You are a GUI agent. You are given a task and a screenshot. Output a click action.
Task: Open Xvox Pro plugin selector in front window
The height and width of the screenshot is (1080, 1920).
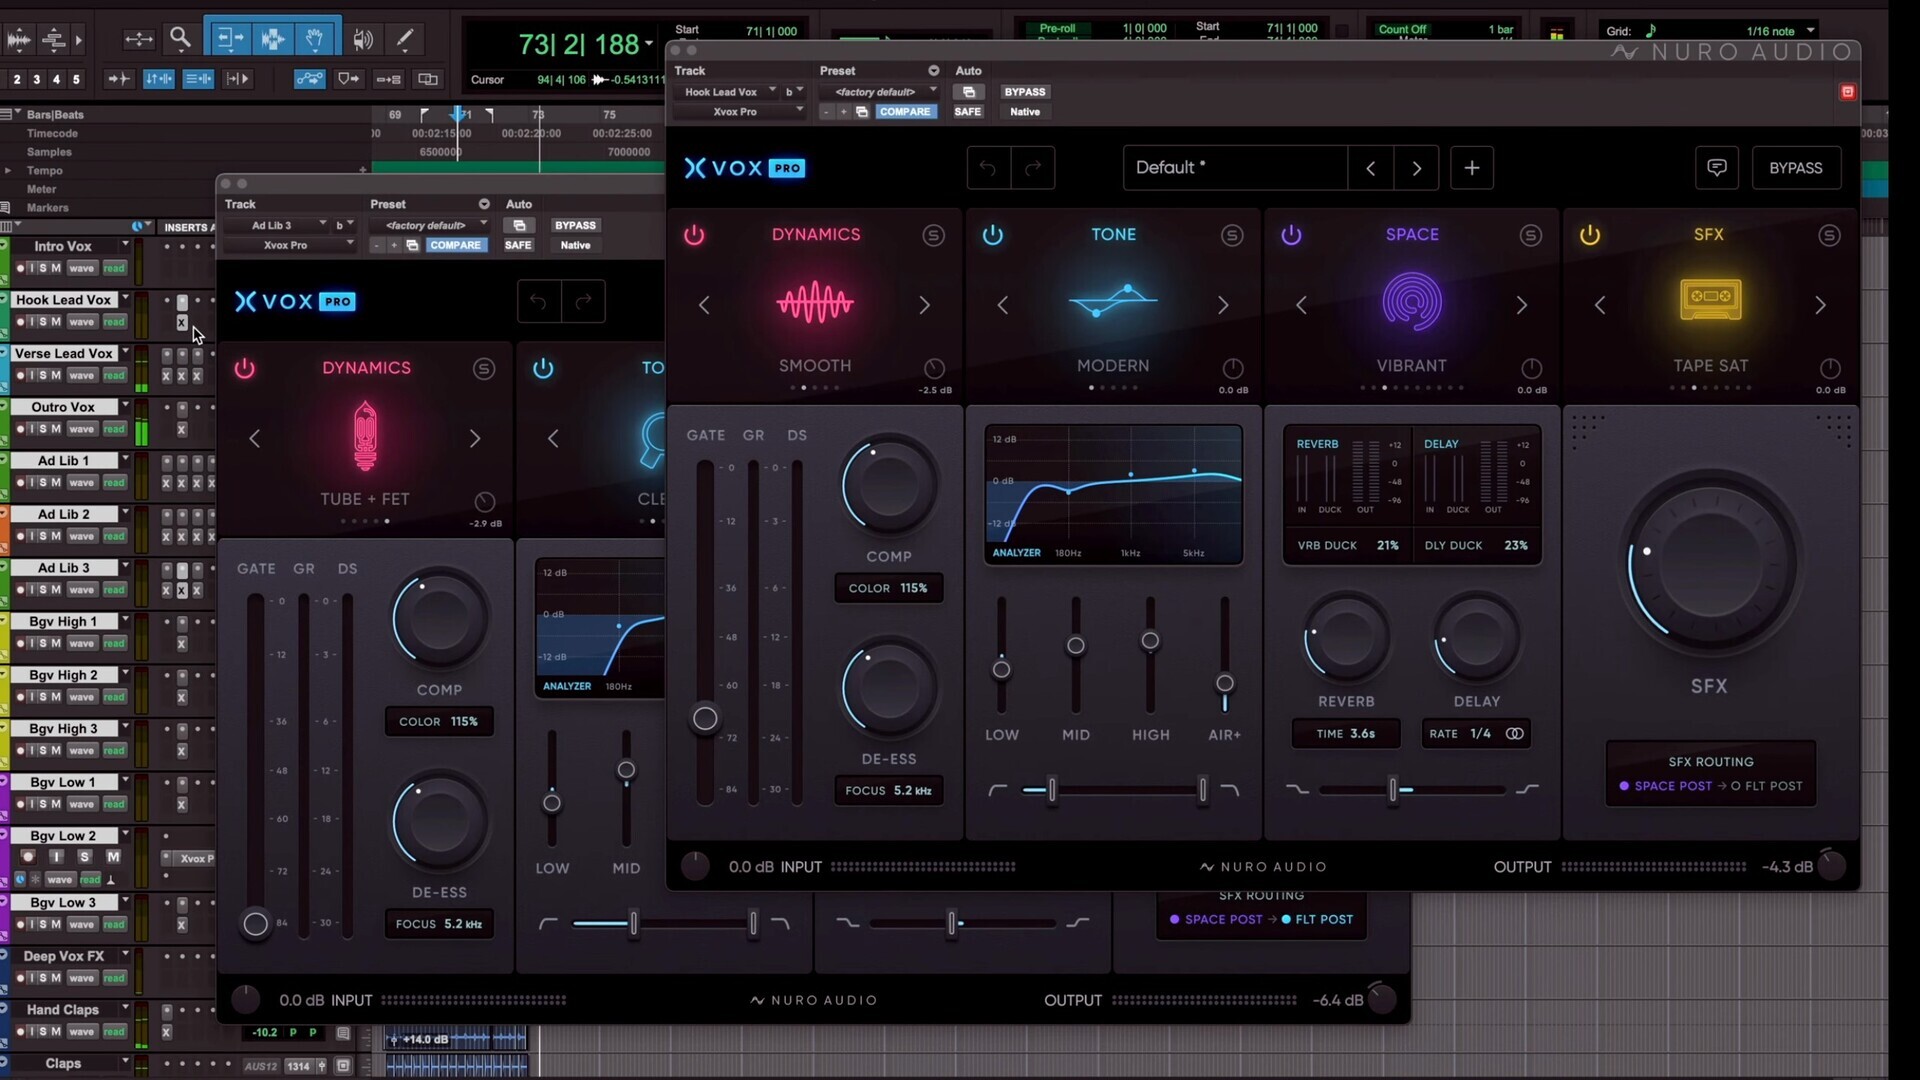click(x=739, y=112)
